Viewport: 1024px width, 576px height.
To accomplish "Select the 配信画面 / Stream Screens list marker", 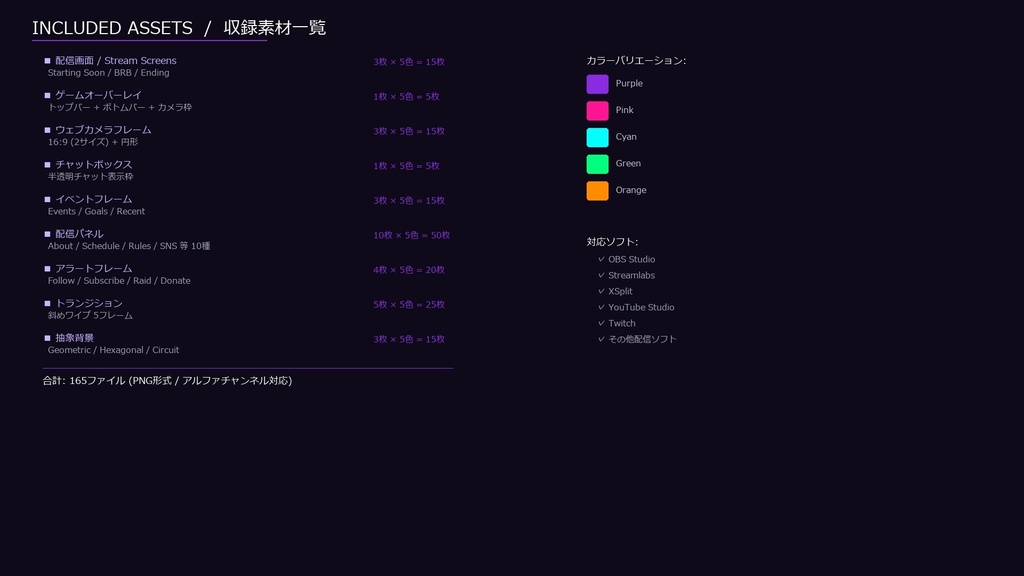I will click(46, 60).
